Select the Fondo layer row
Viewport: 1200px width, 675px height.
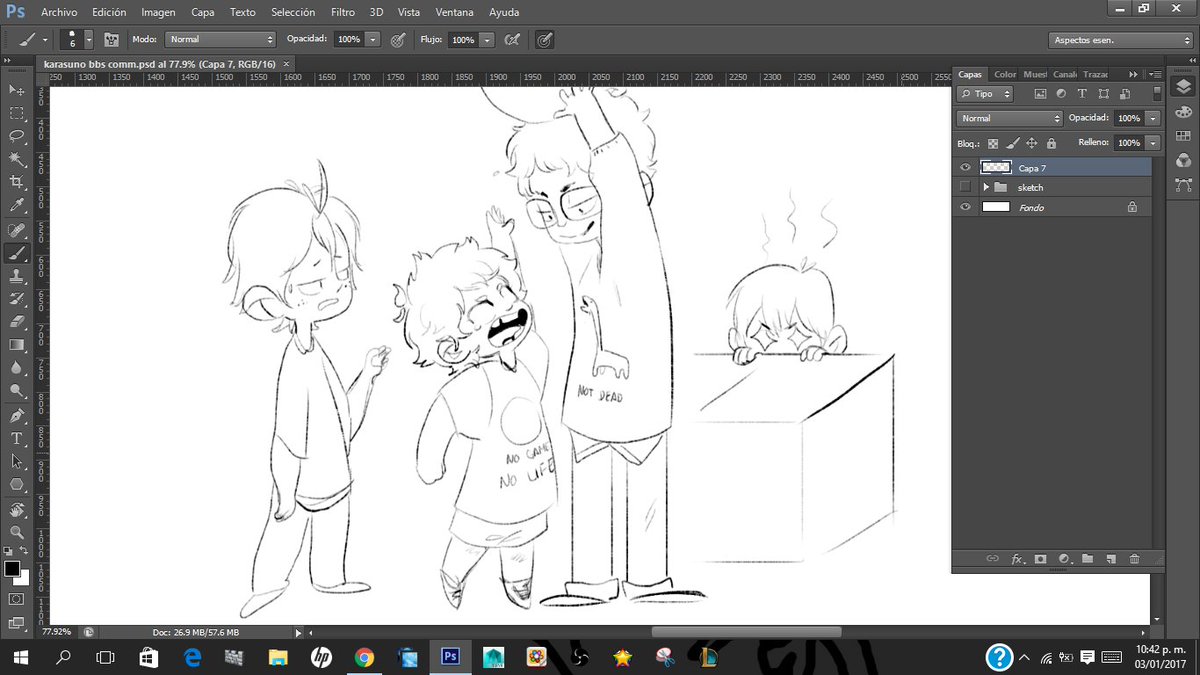point(1052,207)
